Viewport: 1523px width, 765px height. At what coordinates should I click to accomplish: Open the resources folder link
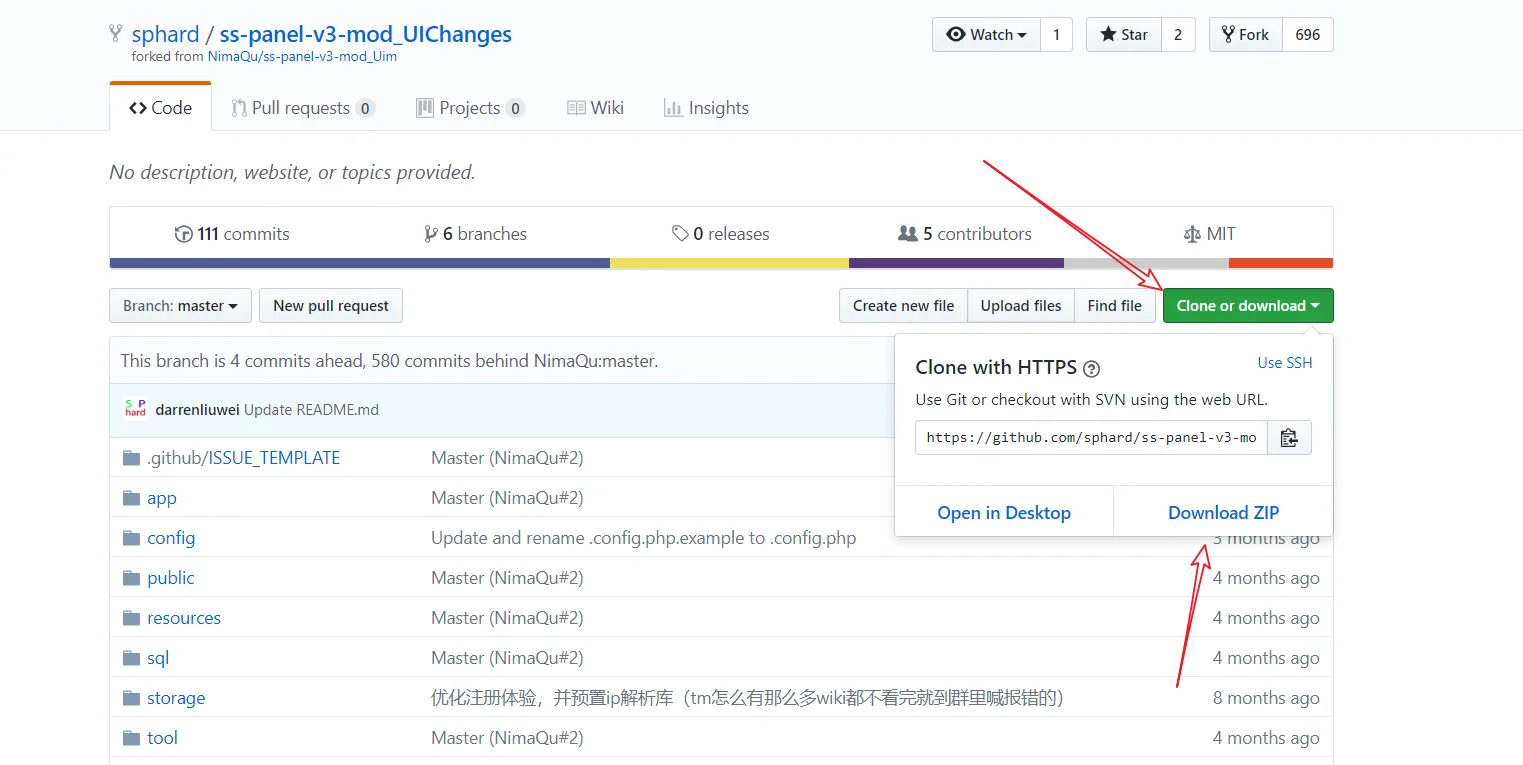click(184, 618)
